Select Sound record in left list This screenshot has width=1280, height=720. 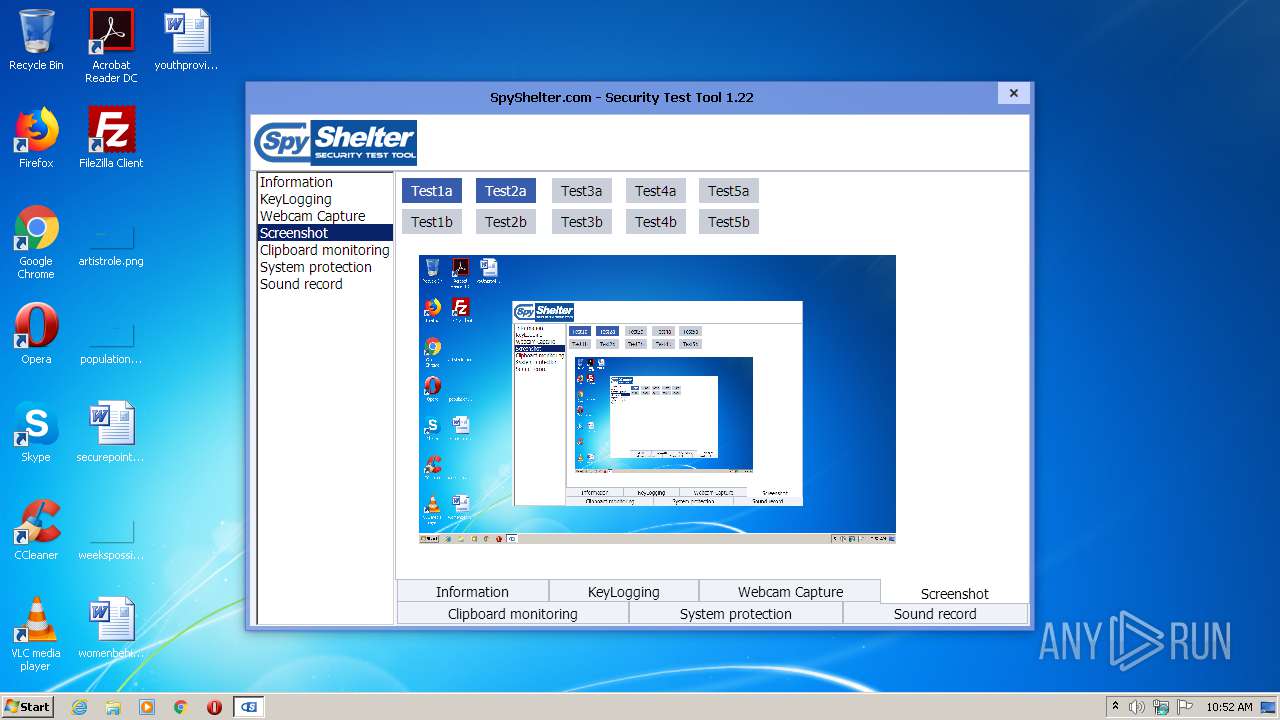tap(325, 284)
